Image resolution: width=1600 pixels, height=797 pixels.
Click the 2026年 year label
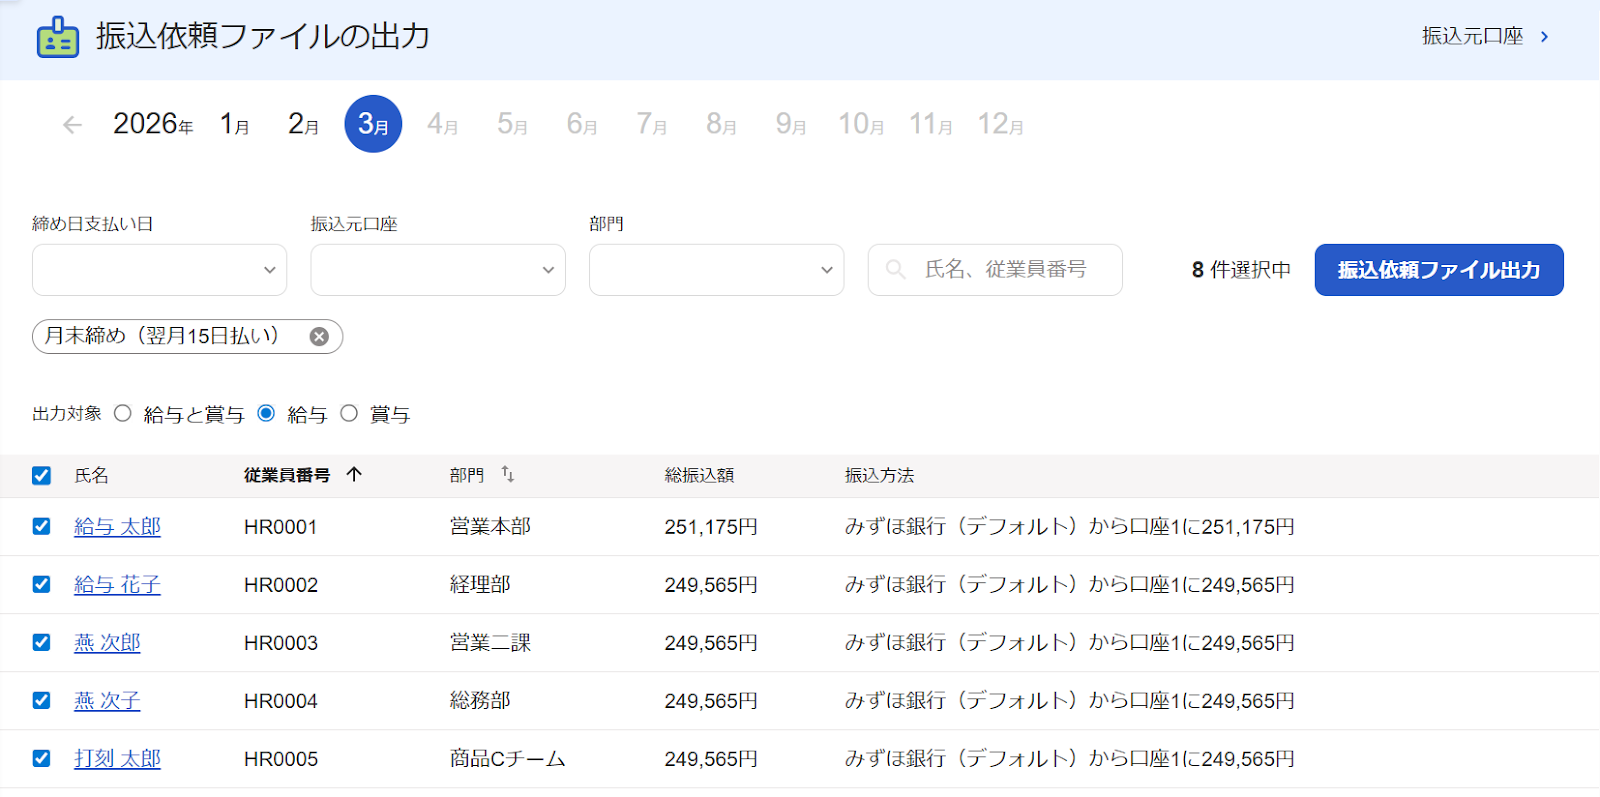(x=153, y=124)
